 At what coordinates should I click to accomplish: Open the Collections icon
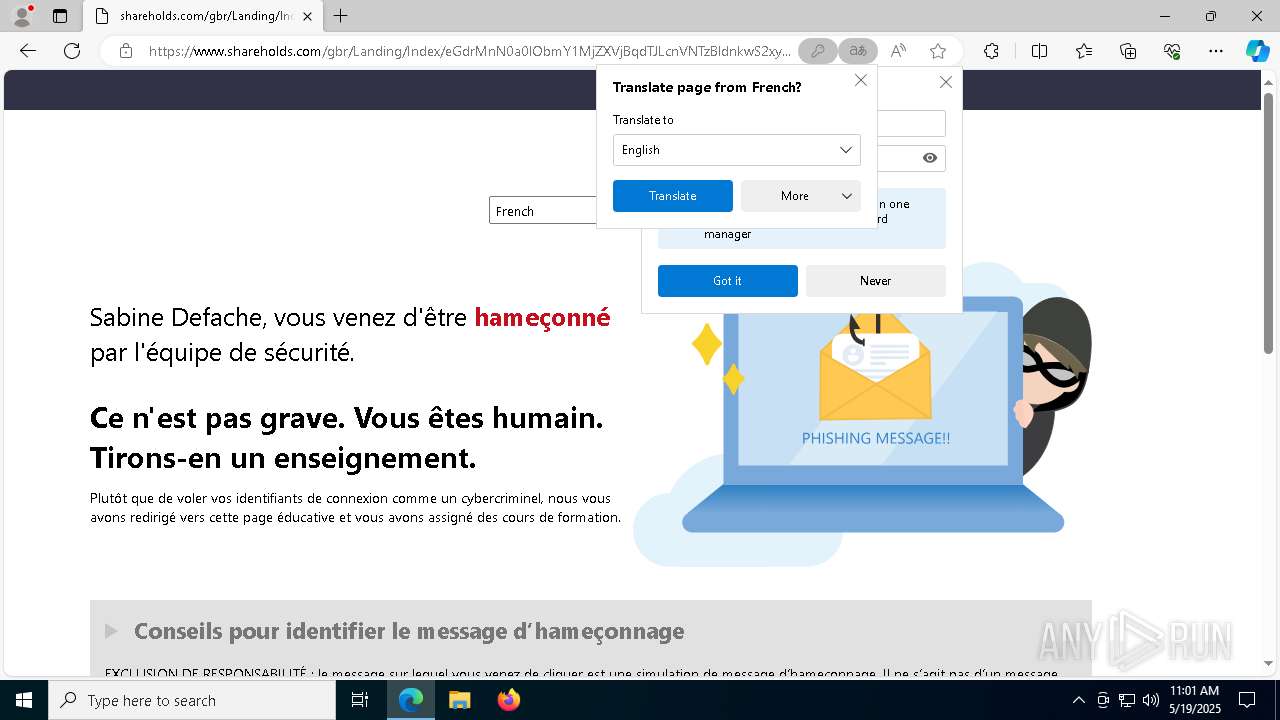tap(1128, 51)
